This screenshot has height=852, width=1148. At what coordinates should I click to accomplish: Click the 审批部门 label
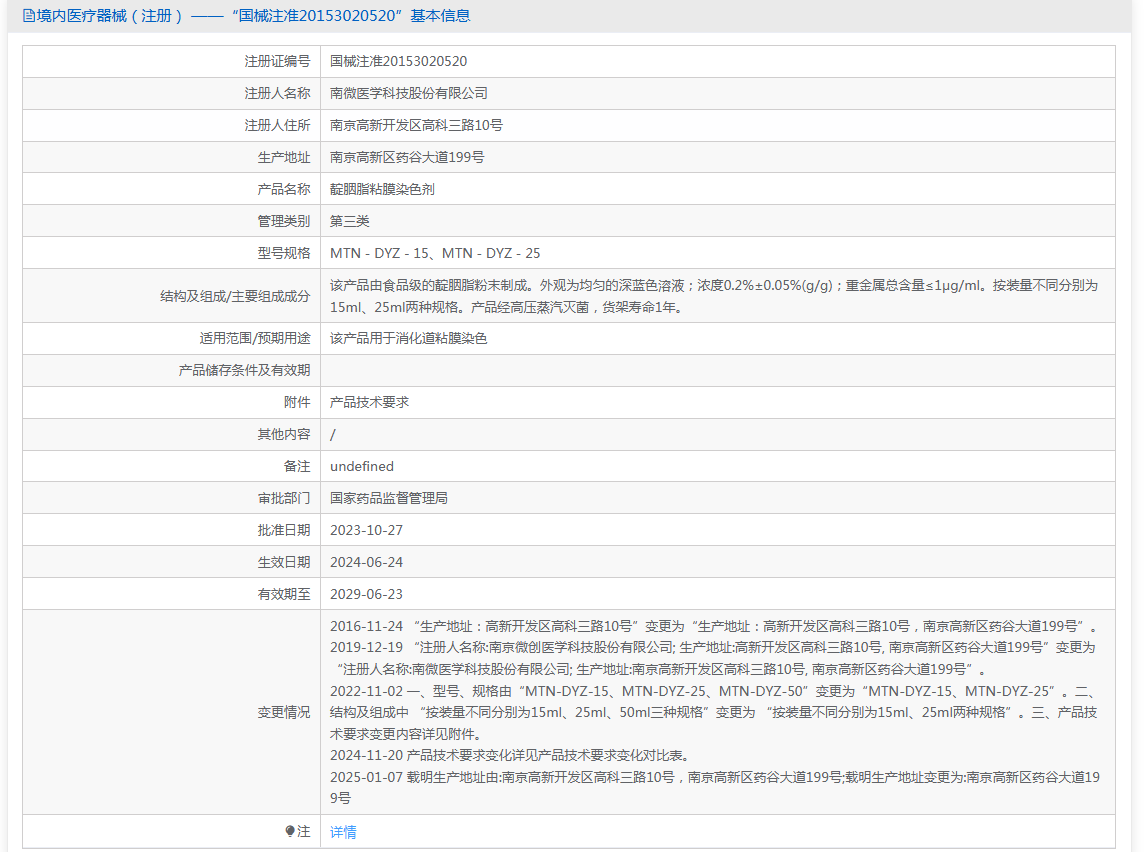coord(284,498)
